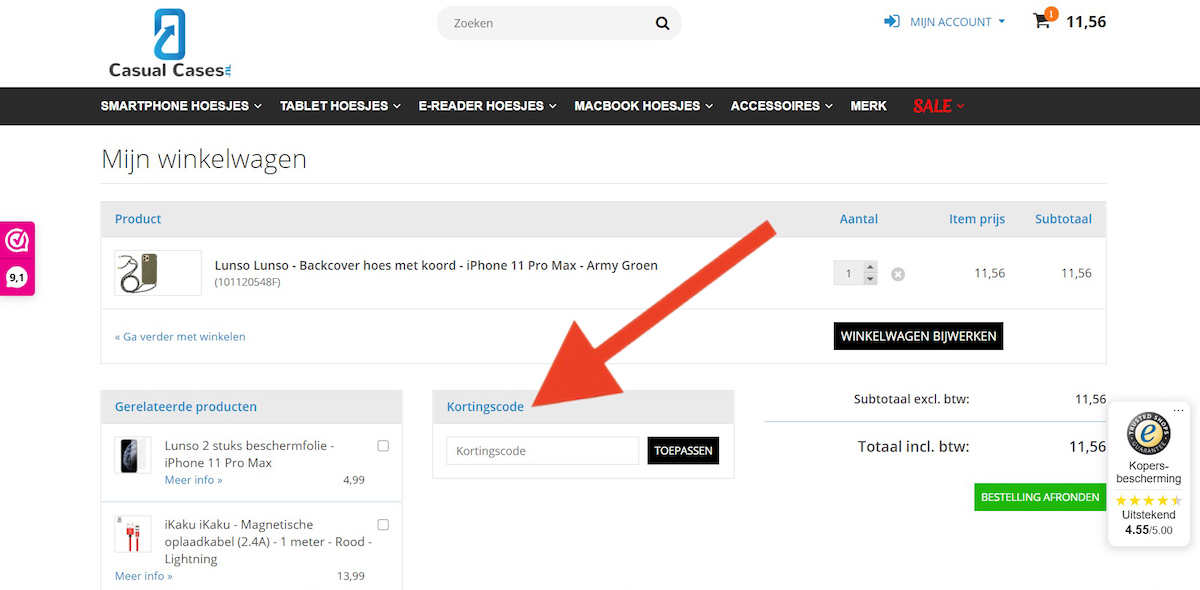Open the Trusted Shops badge seal
This screenshot has width=1200, height=590.
1148,433
